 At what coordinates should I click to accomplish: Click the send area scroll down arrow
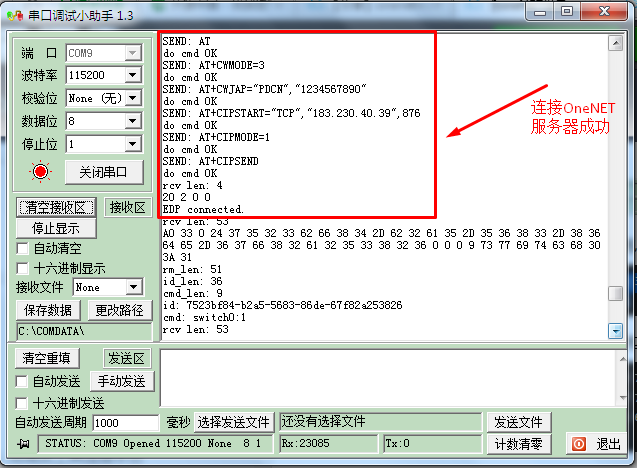(623, 398)
